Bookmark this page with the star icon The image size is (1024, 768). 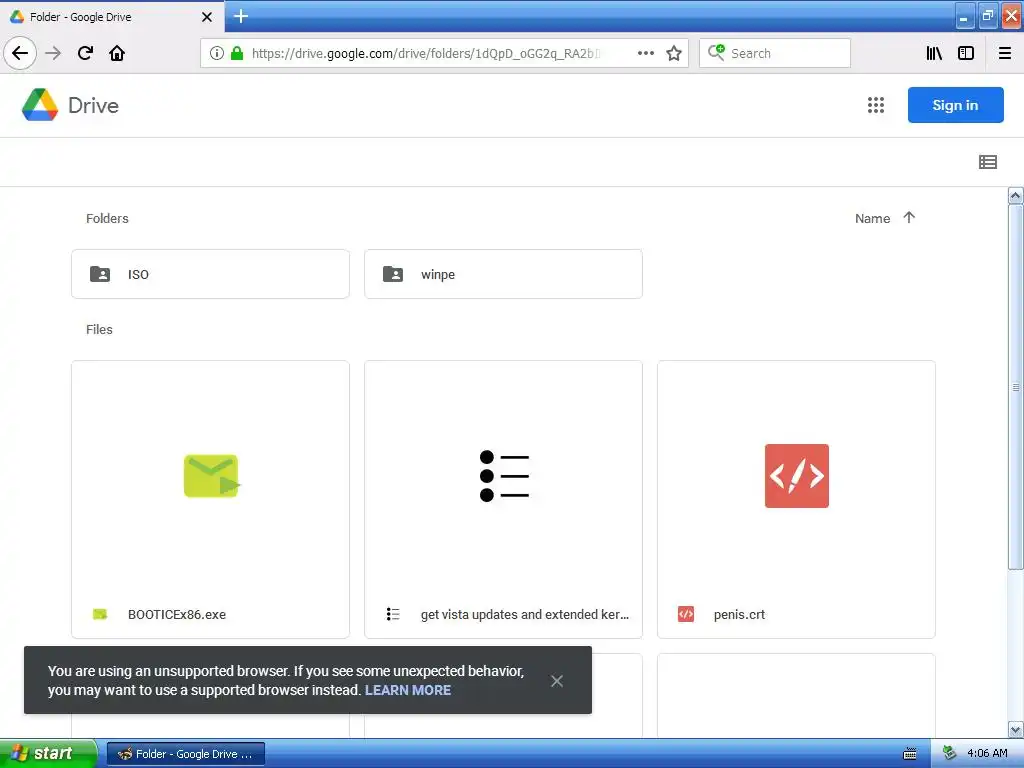[x=674, y=53]
